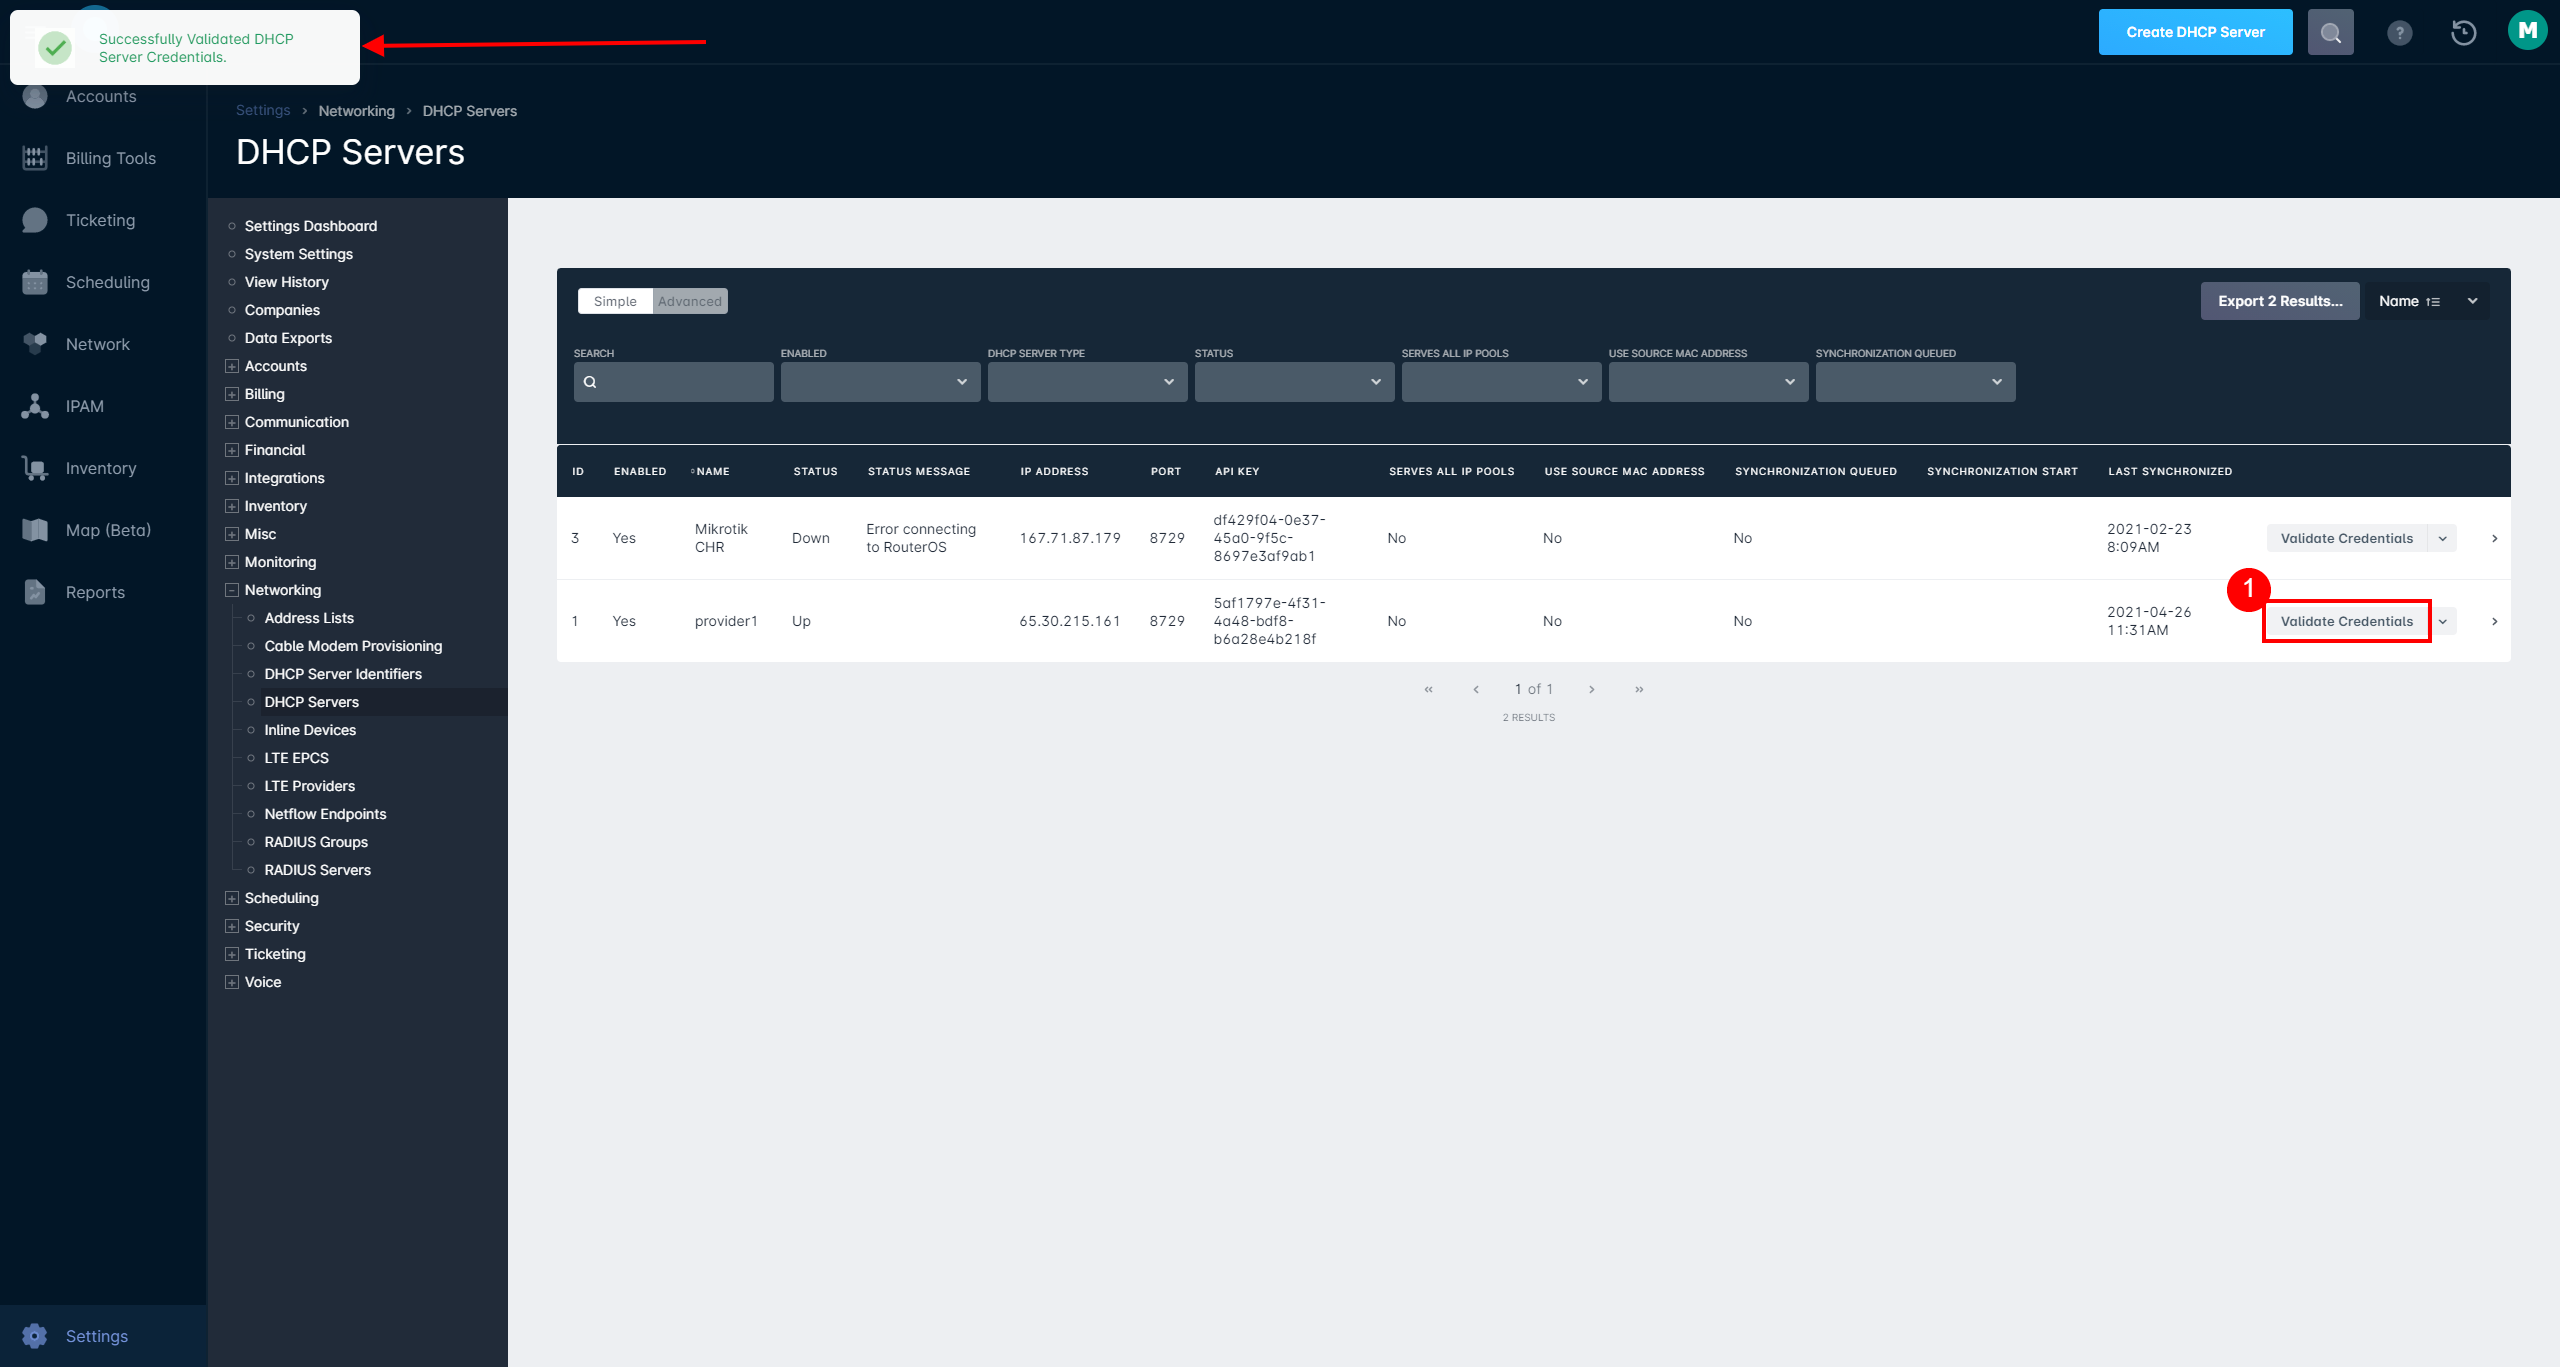Click the Reports sidebar icon

coord(34,591)
